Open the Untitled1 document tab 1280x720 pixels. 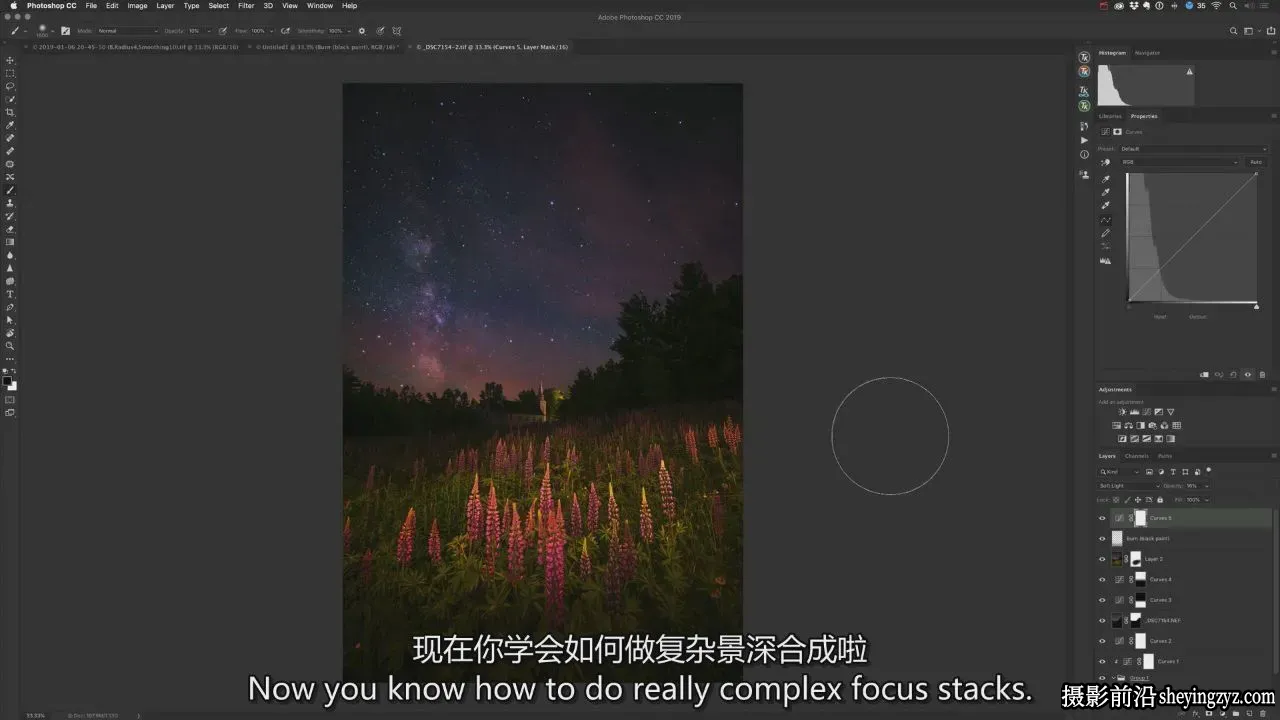coord(327,47)
